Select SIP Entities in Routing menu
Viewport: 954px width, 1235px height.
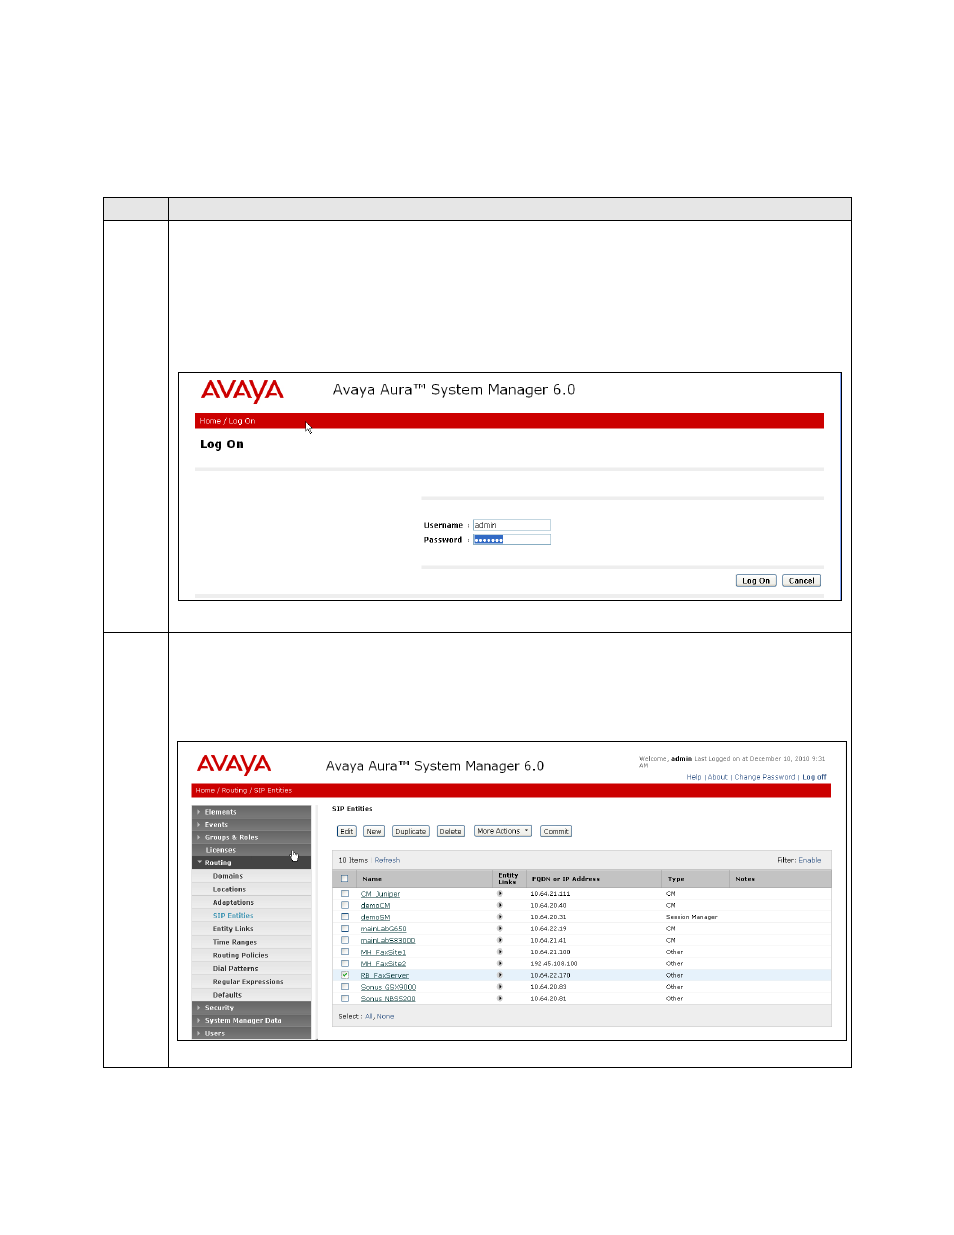233,915
